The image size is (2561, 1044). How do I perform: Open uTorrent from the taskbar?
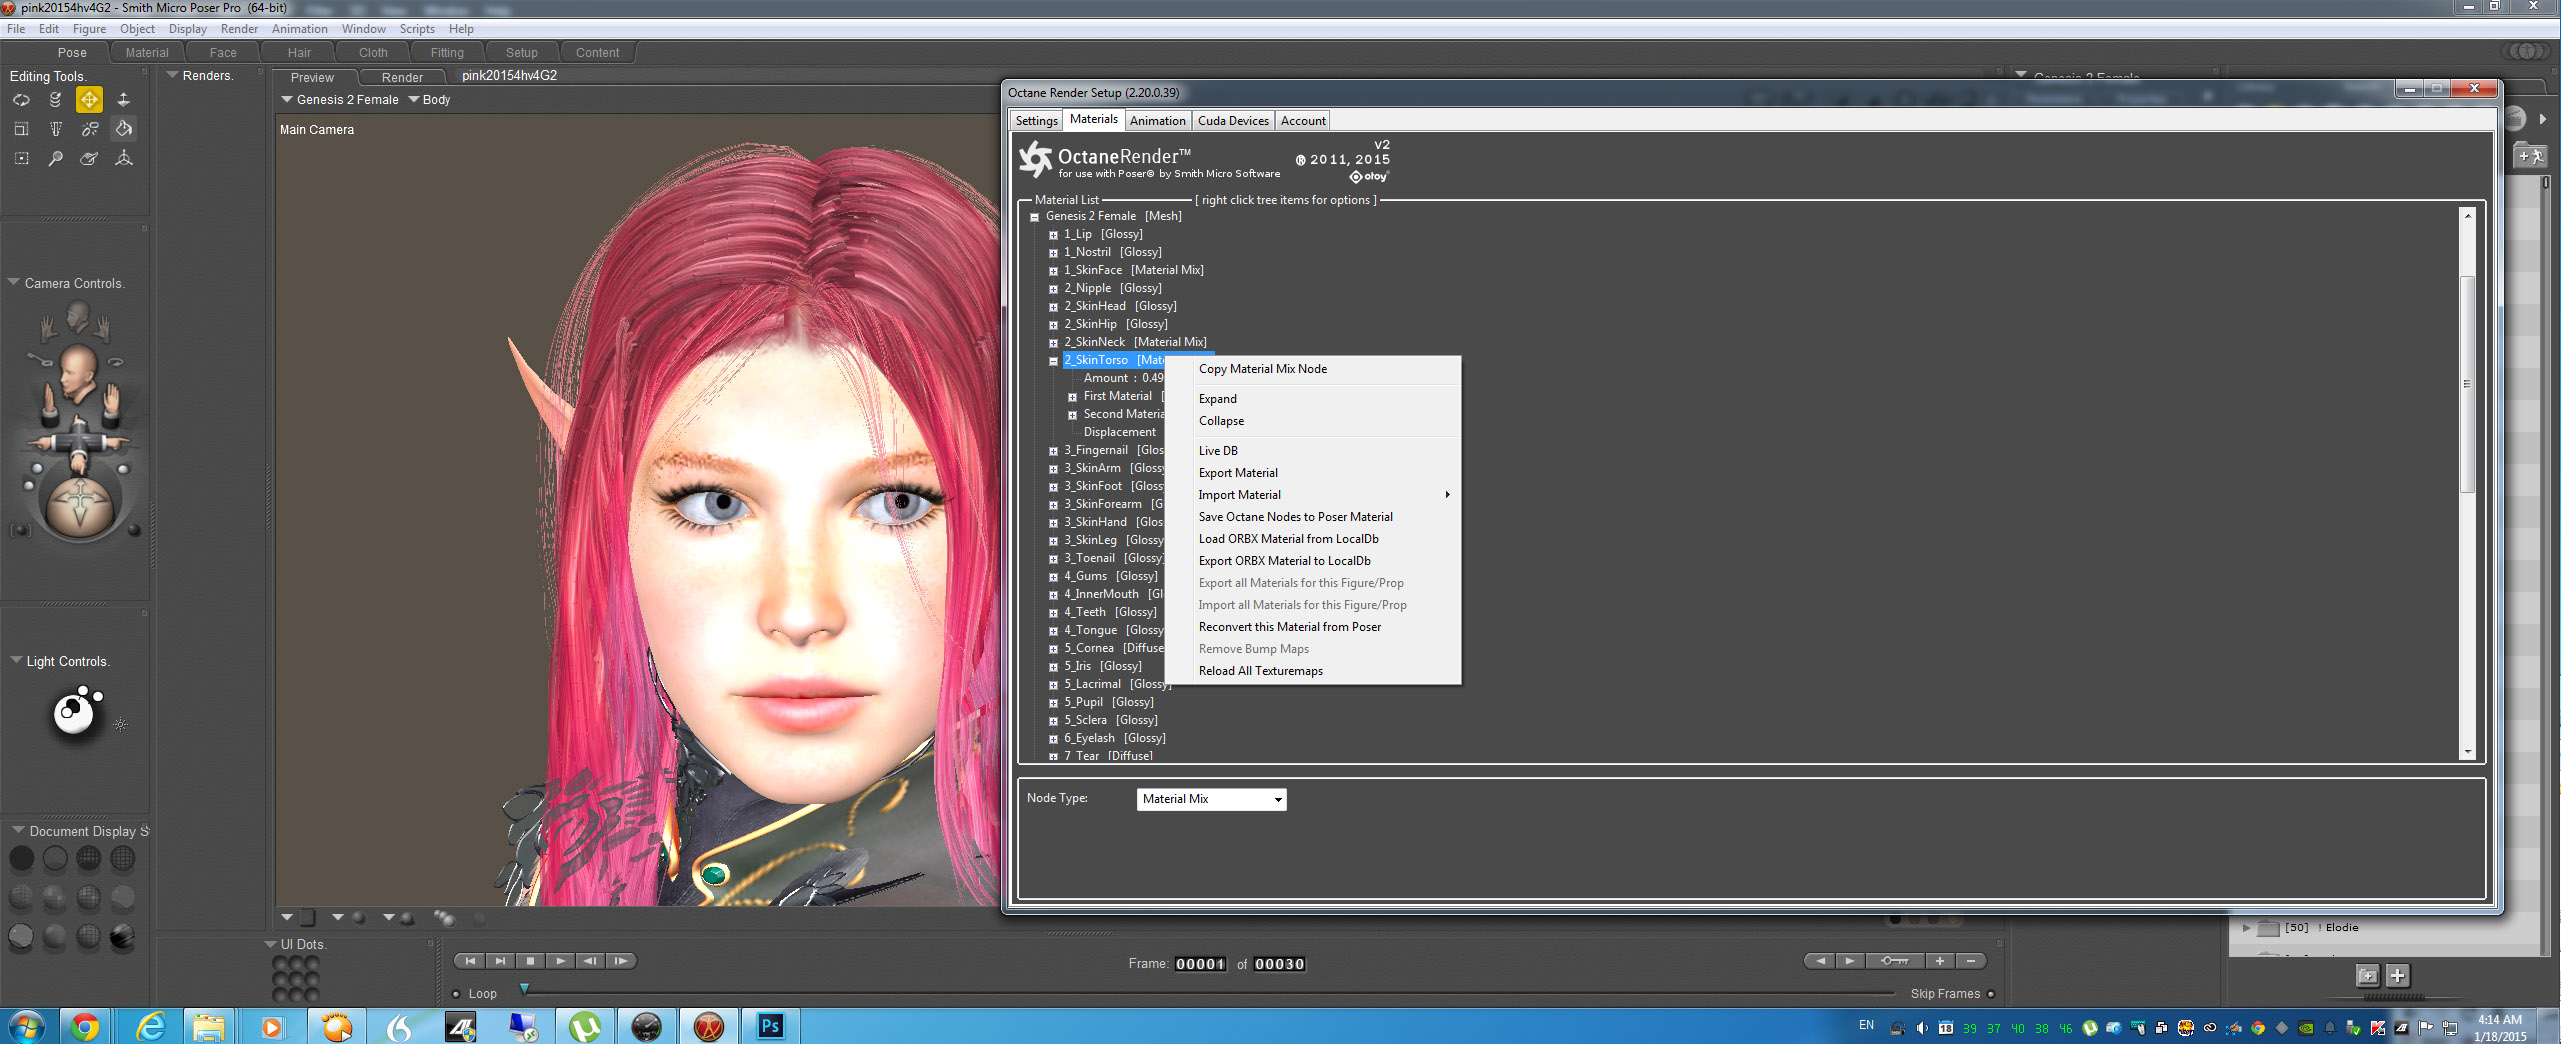point(584,1027)
